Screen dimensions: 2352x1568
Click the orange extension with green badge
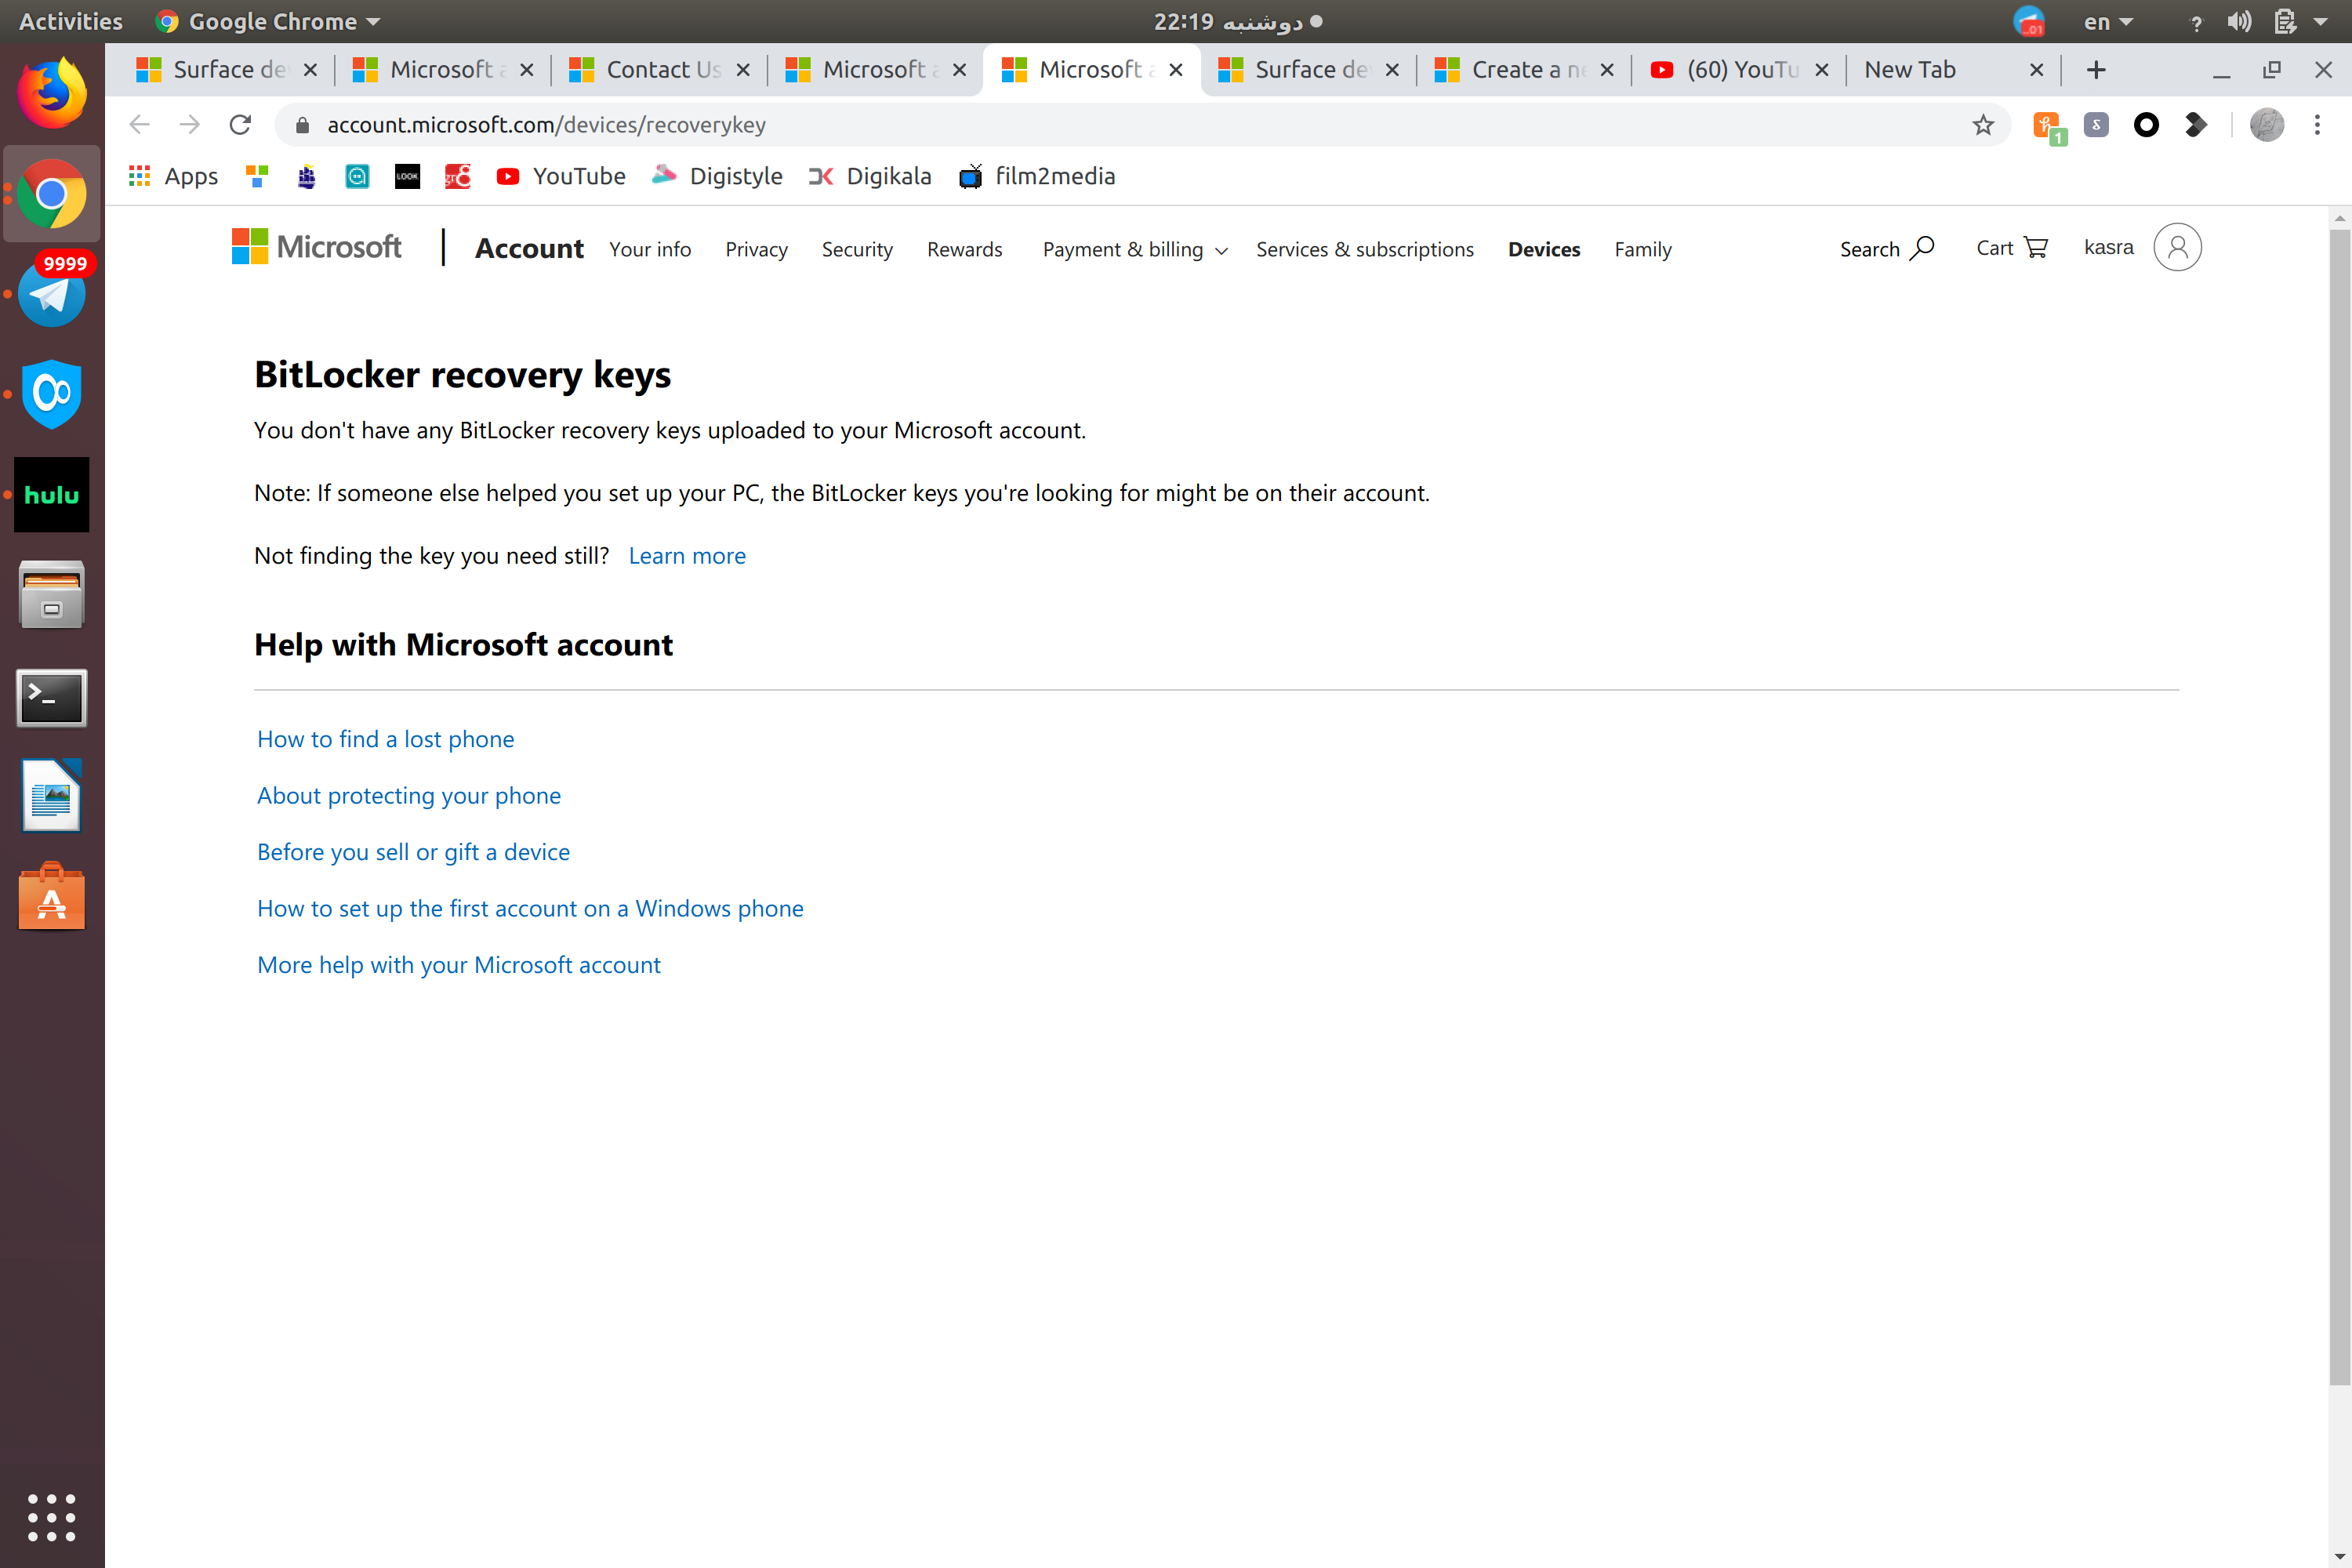coord(2049,126)
